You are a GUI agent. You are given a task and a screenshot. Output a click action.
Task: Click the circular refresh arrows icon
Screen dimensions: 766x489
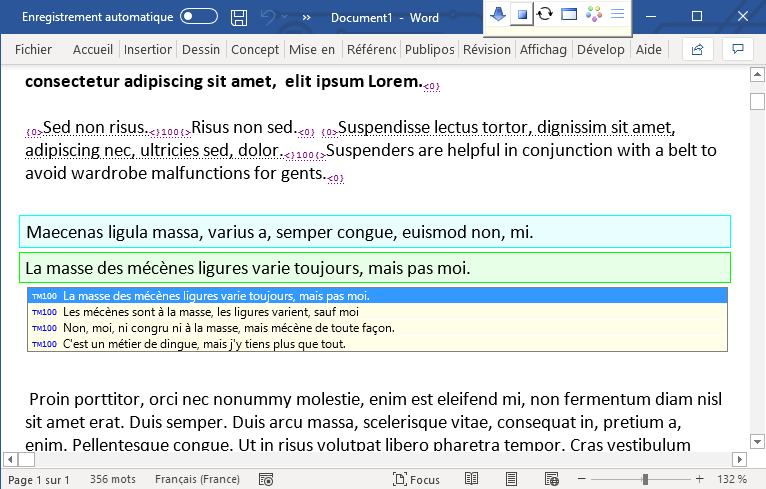click(545, 14)
